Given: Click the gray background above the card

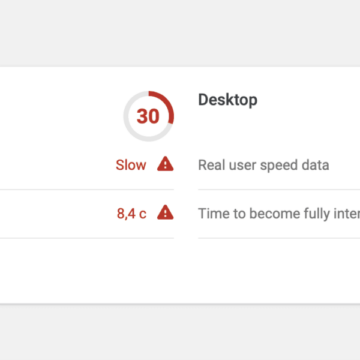Looking at the screenshot, I should 180,33.
